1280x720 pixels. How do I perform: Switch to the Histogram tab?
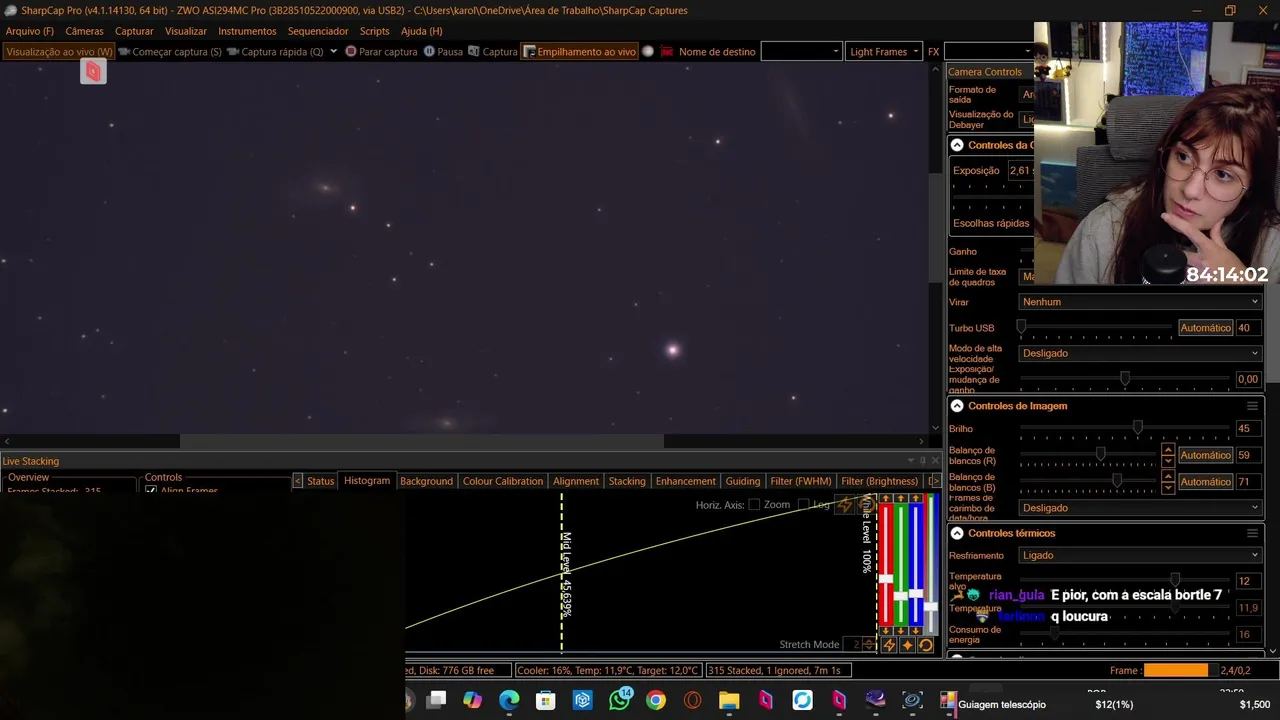[367, 481]
